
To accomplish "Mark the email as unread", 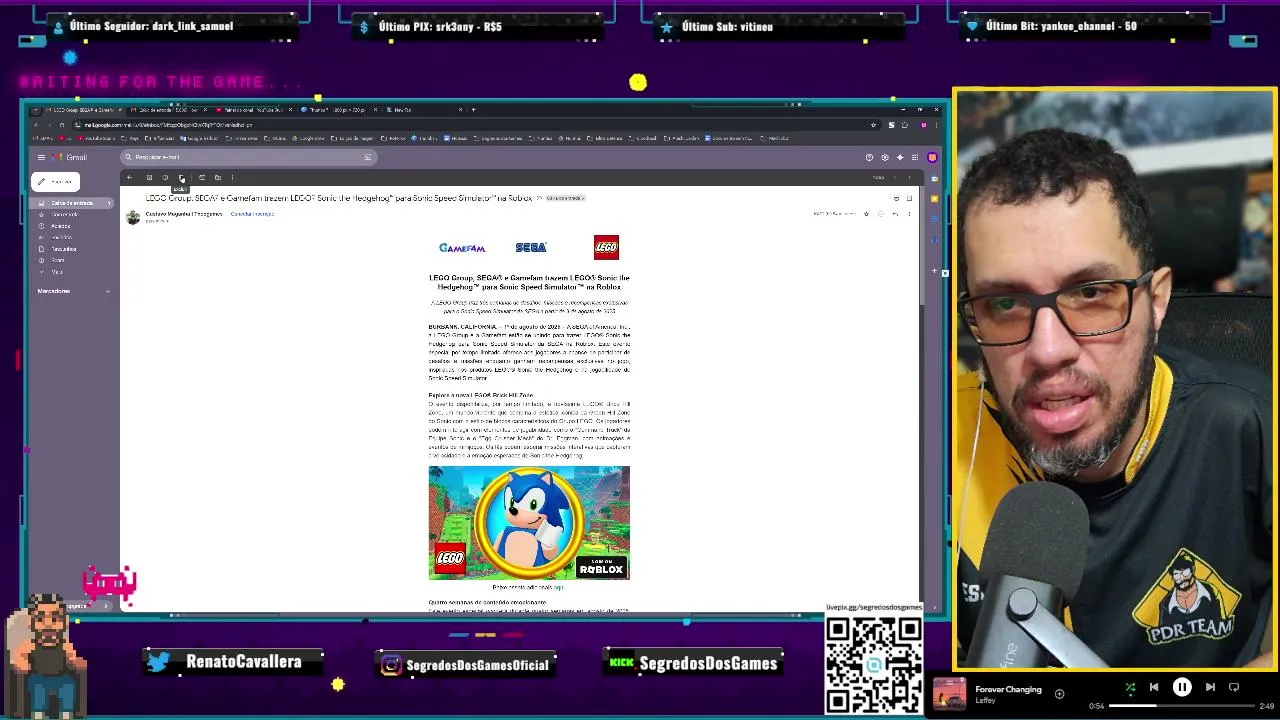I will point(201,177).
